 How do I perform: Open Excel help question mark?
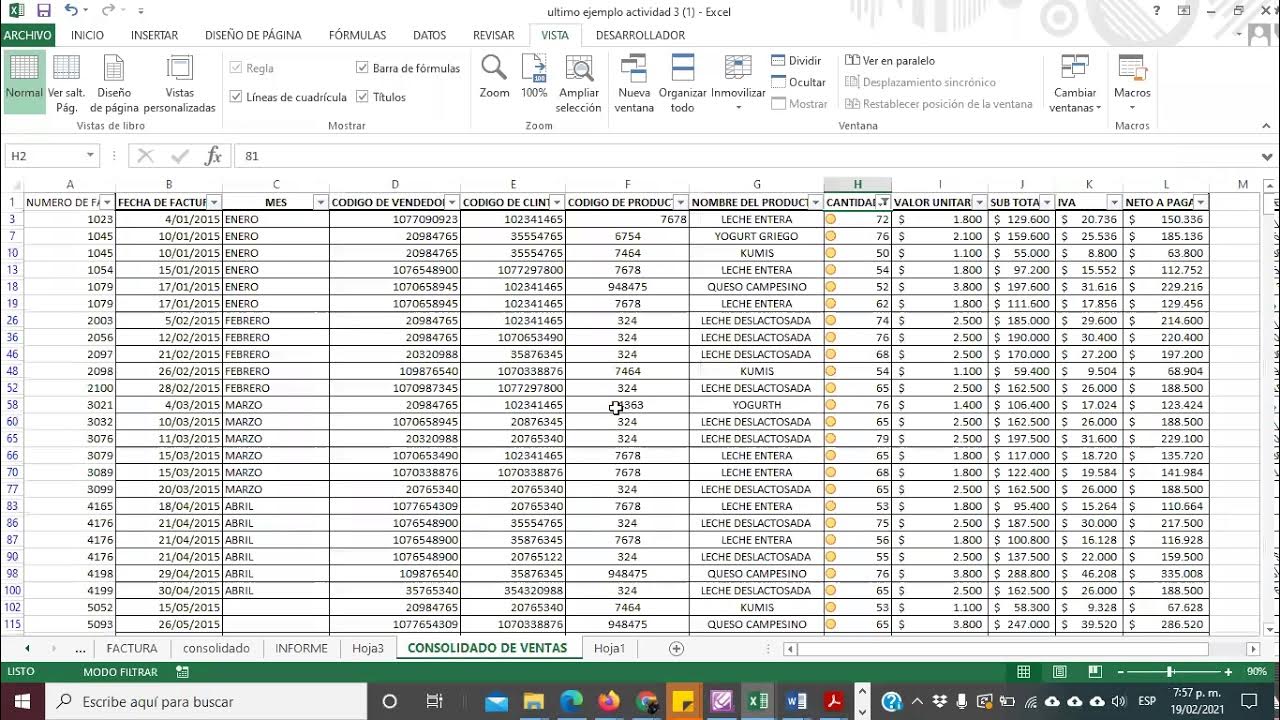pyautogui.click(x=1157, y=11)
